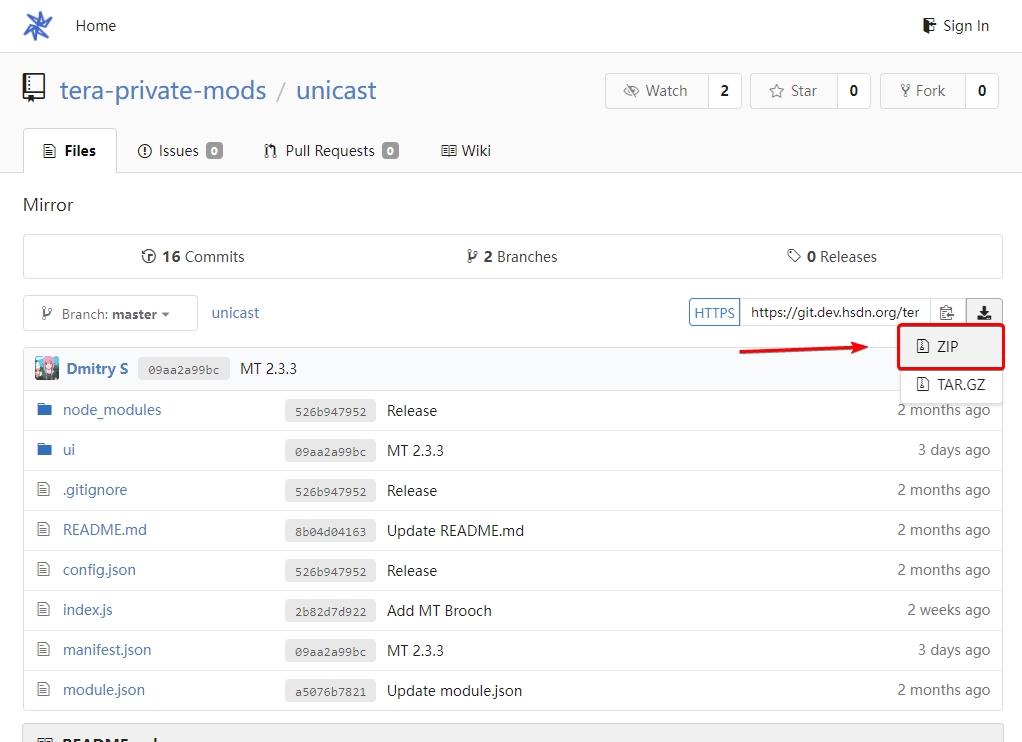Select TAR.GZ download option
Screen dimensions: 1022x742
tap(950, 384)
